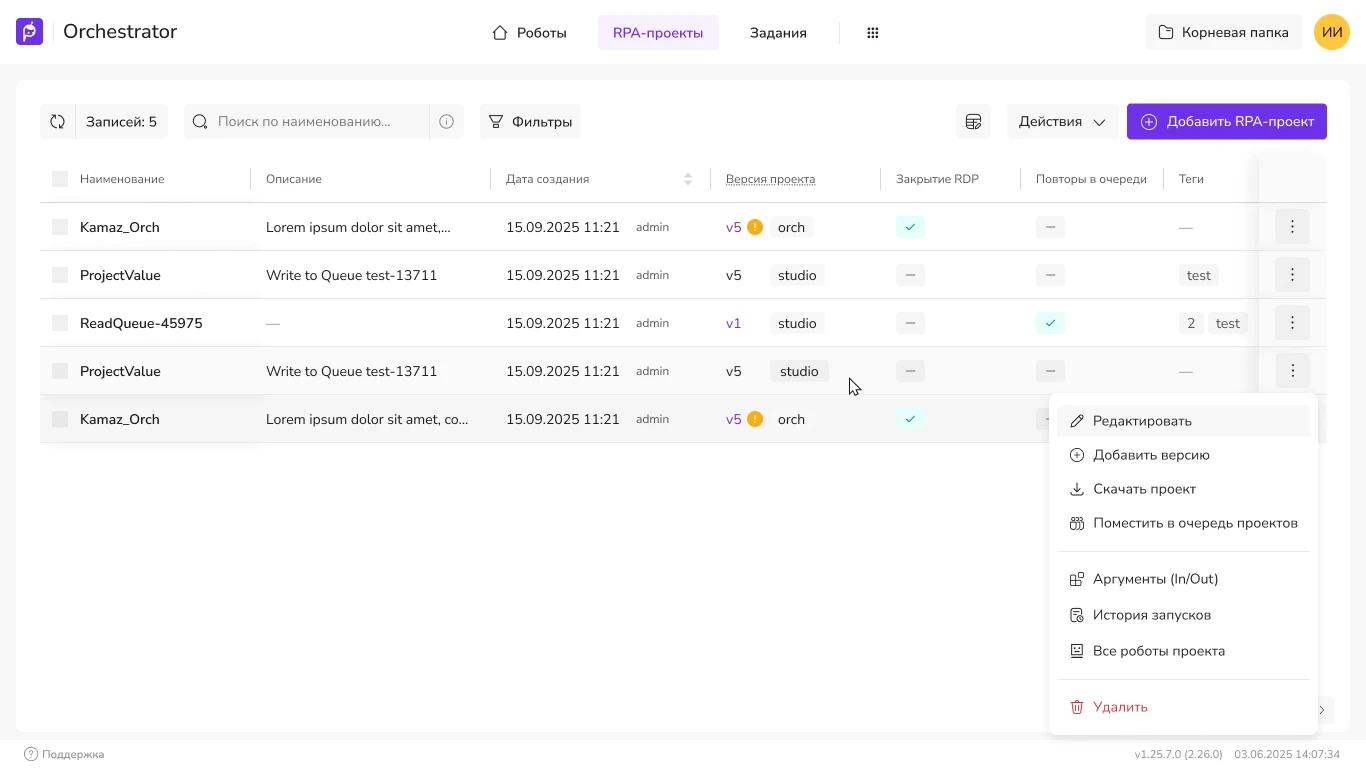
Task: Select all rows with header checkbox
Action: pos(60,179)
